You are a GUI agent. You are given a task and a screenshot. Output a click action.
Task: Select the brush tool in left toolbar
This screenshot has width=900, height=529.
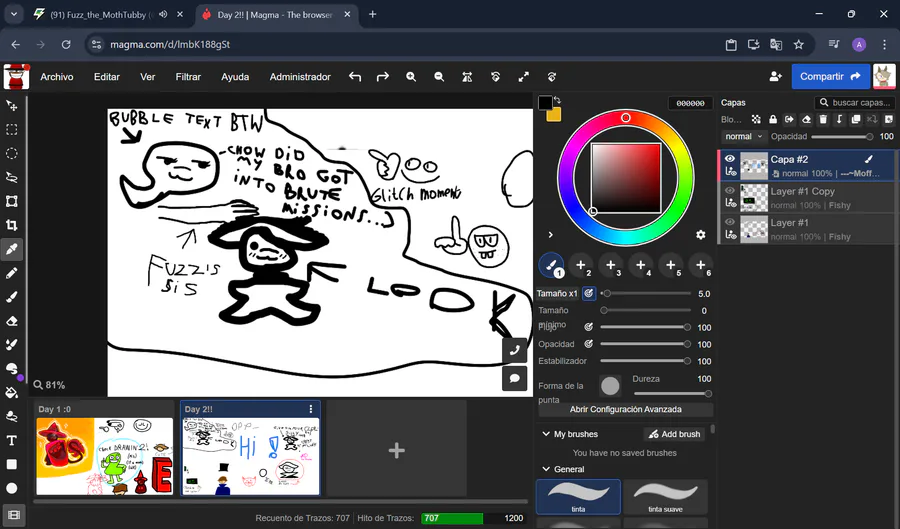click(x=11, y=297)
